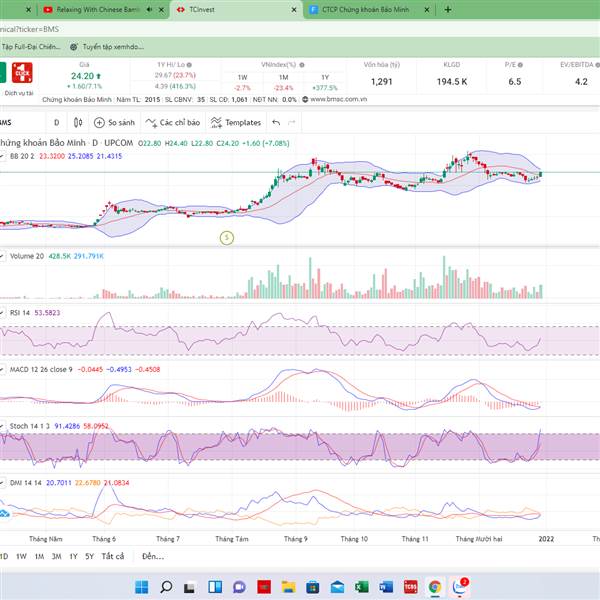The height and width of the screenshot is (600, 600).
Task: Open the Tuyển tập xemhdo bookmark
Action: click(108, 47)
